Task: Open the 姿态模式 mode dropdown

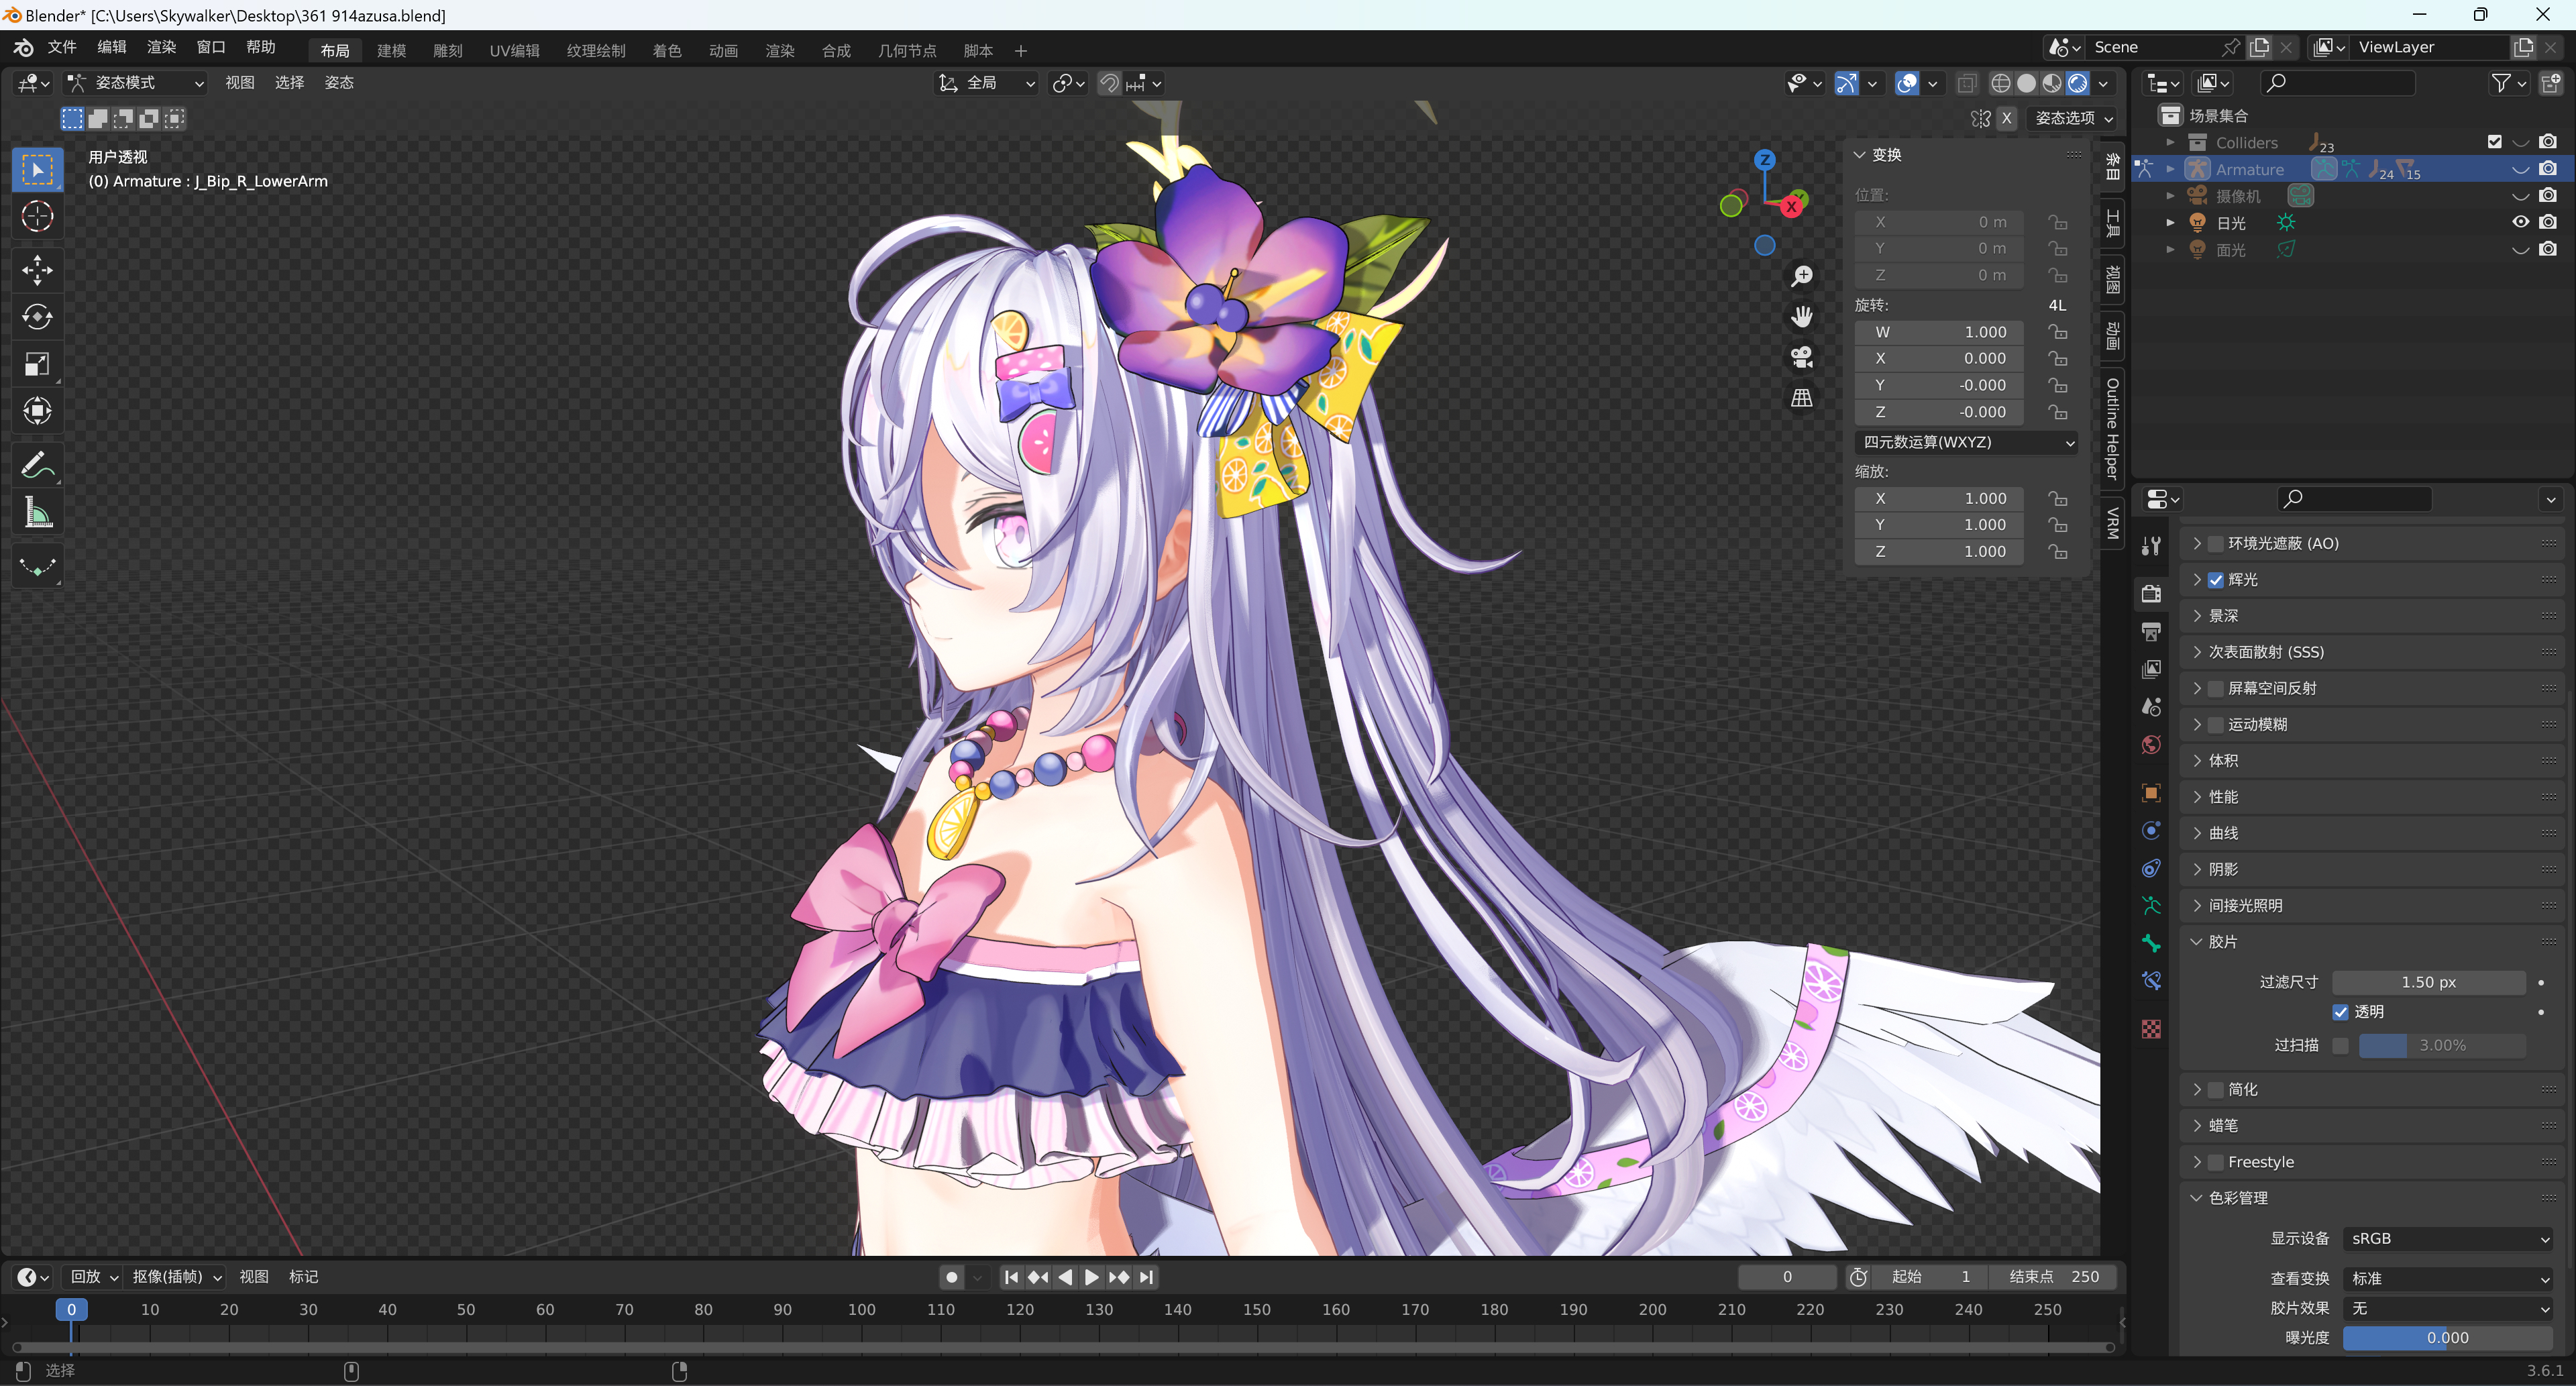Action: [136, 83]
